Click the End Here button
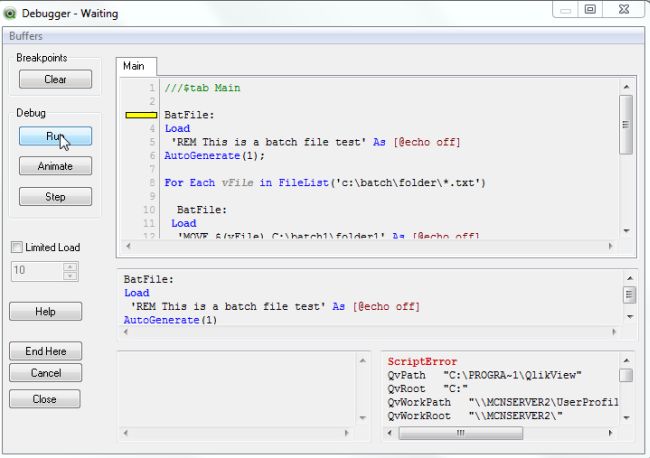Screen dimensions: 650x458 coord(45,351)
